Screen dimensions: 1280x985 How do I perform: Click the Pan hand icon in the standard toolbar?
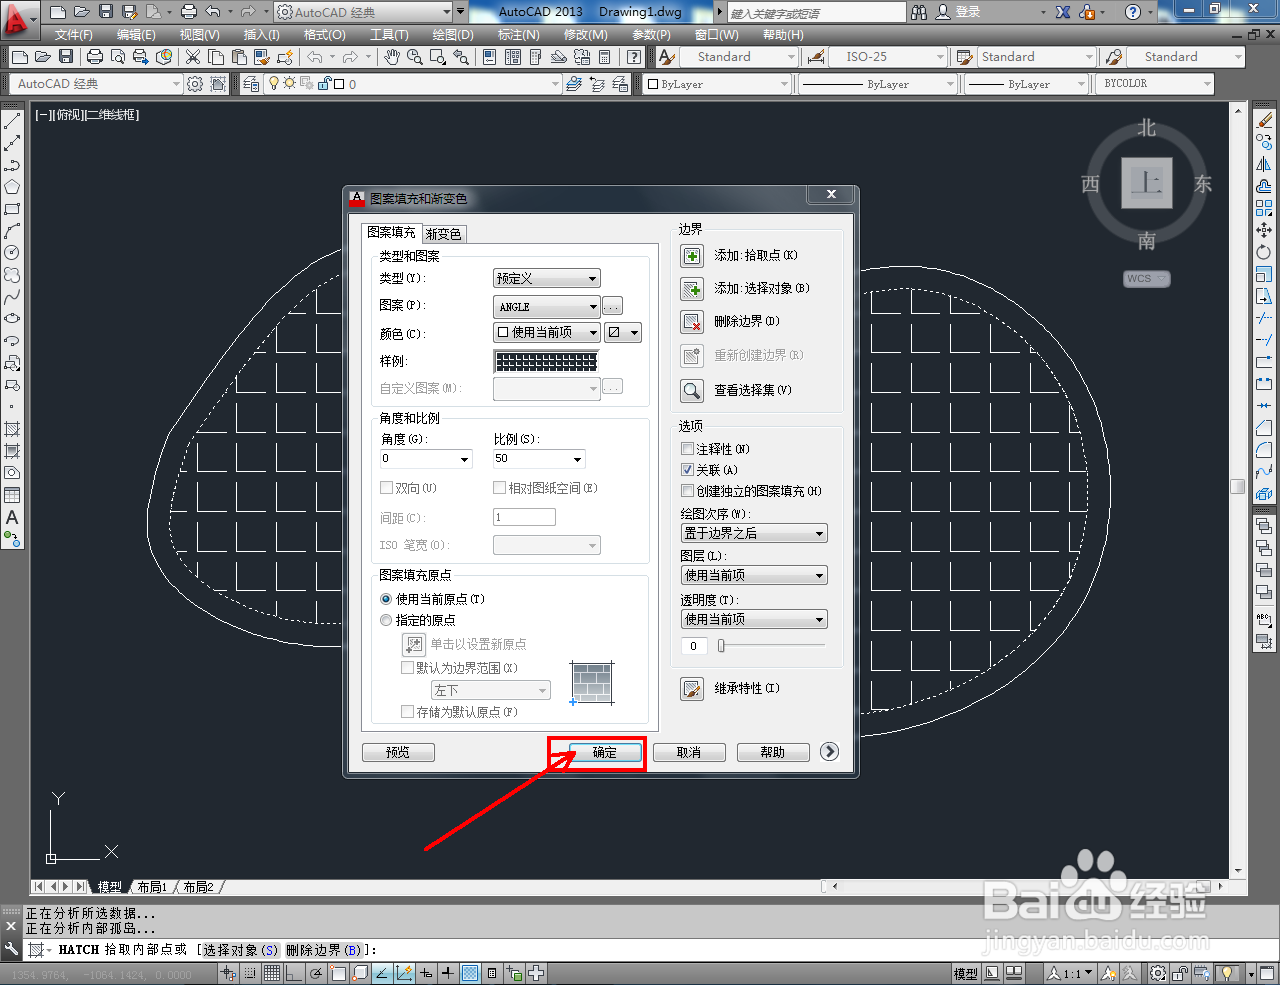coord(392,57)
